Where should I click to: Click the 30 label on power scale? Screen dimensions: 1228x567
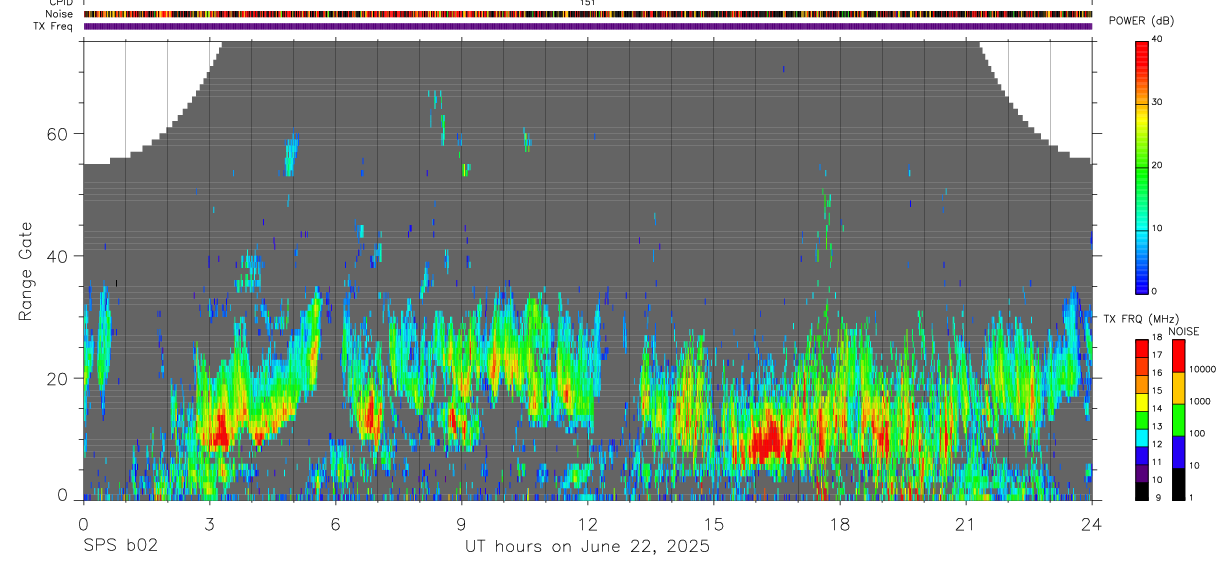1156,102
